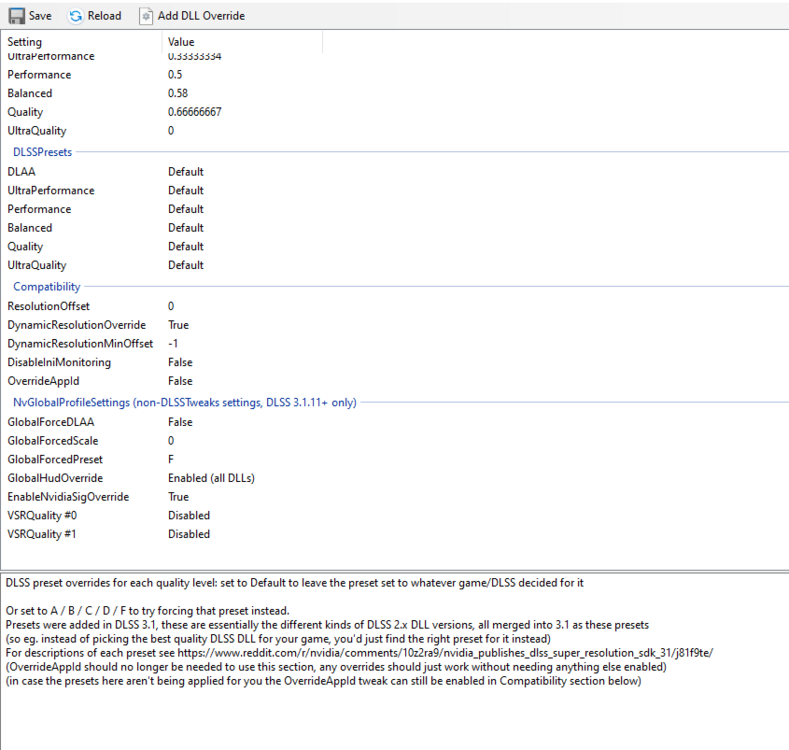
Task: Select the GlobalForcedScale setting name
Action: point(53,440)
